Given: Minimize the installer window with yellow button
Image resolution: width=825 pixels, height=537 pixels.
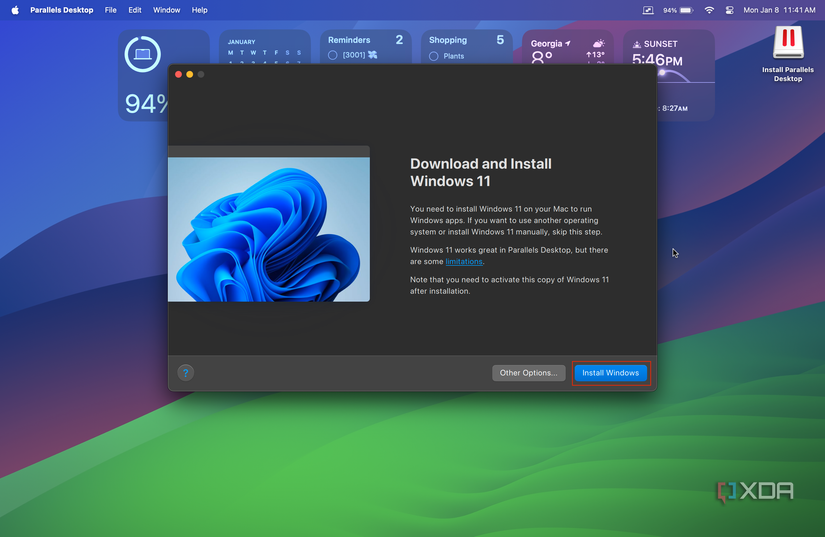Looking at the screenshot, I should [x=189, y=75].
